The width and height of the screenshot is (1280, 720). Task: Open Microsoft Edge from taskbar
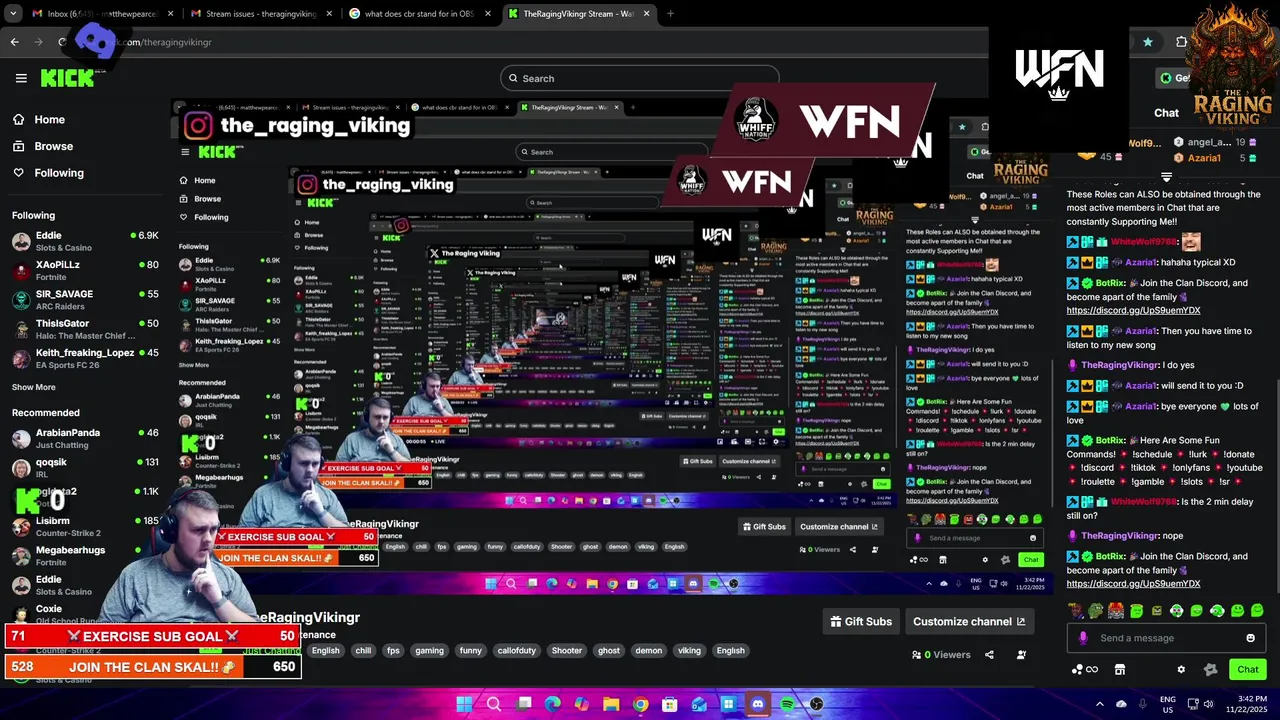pos(552,704)
